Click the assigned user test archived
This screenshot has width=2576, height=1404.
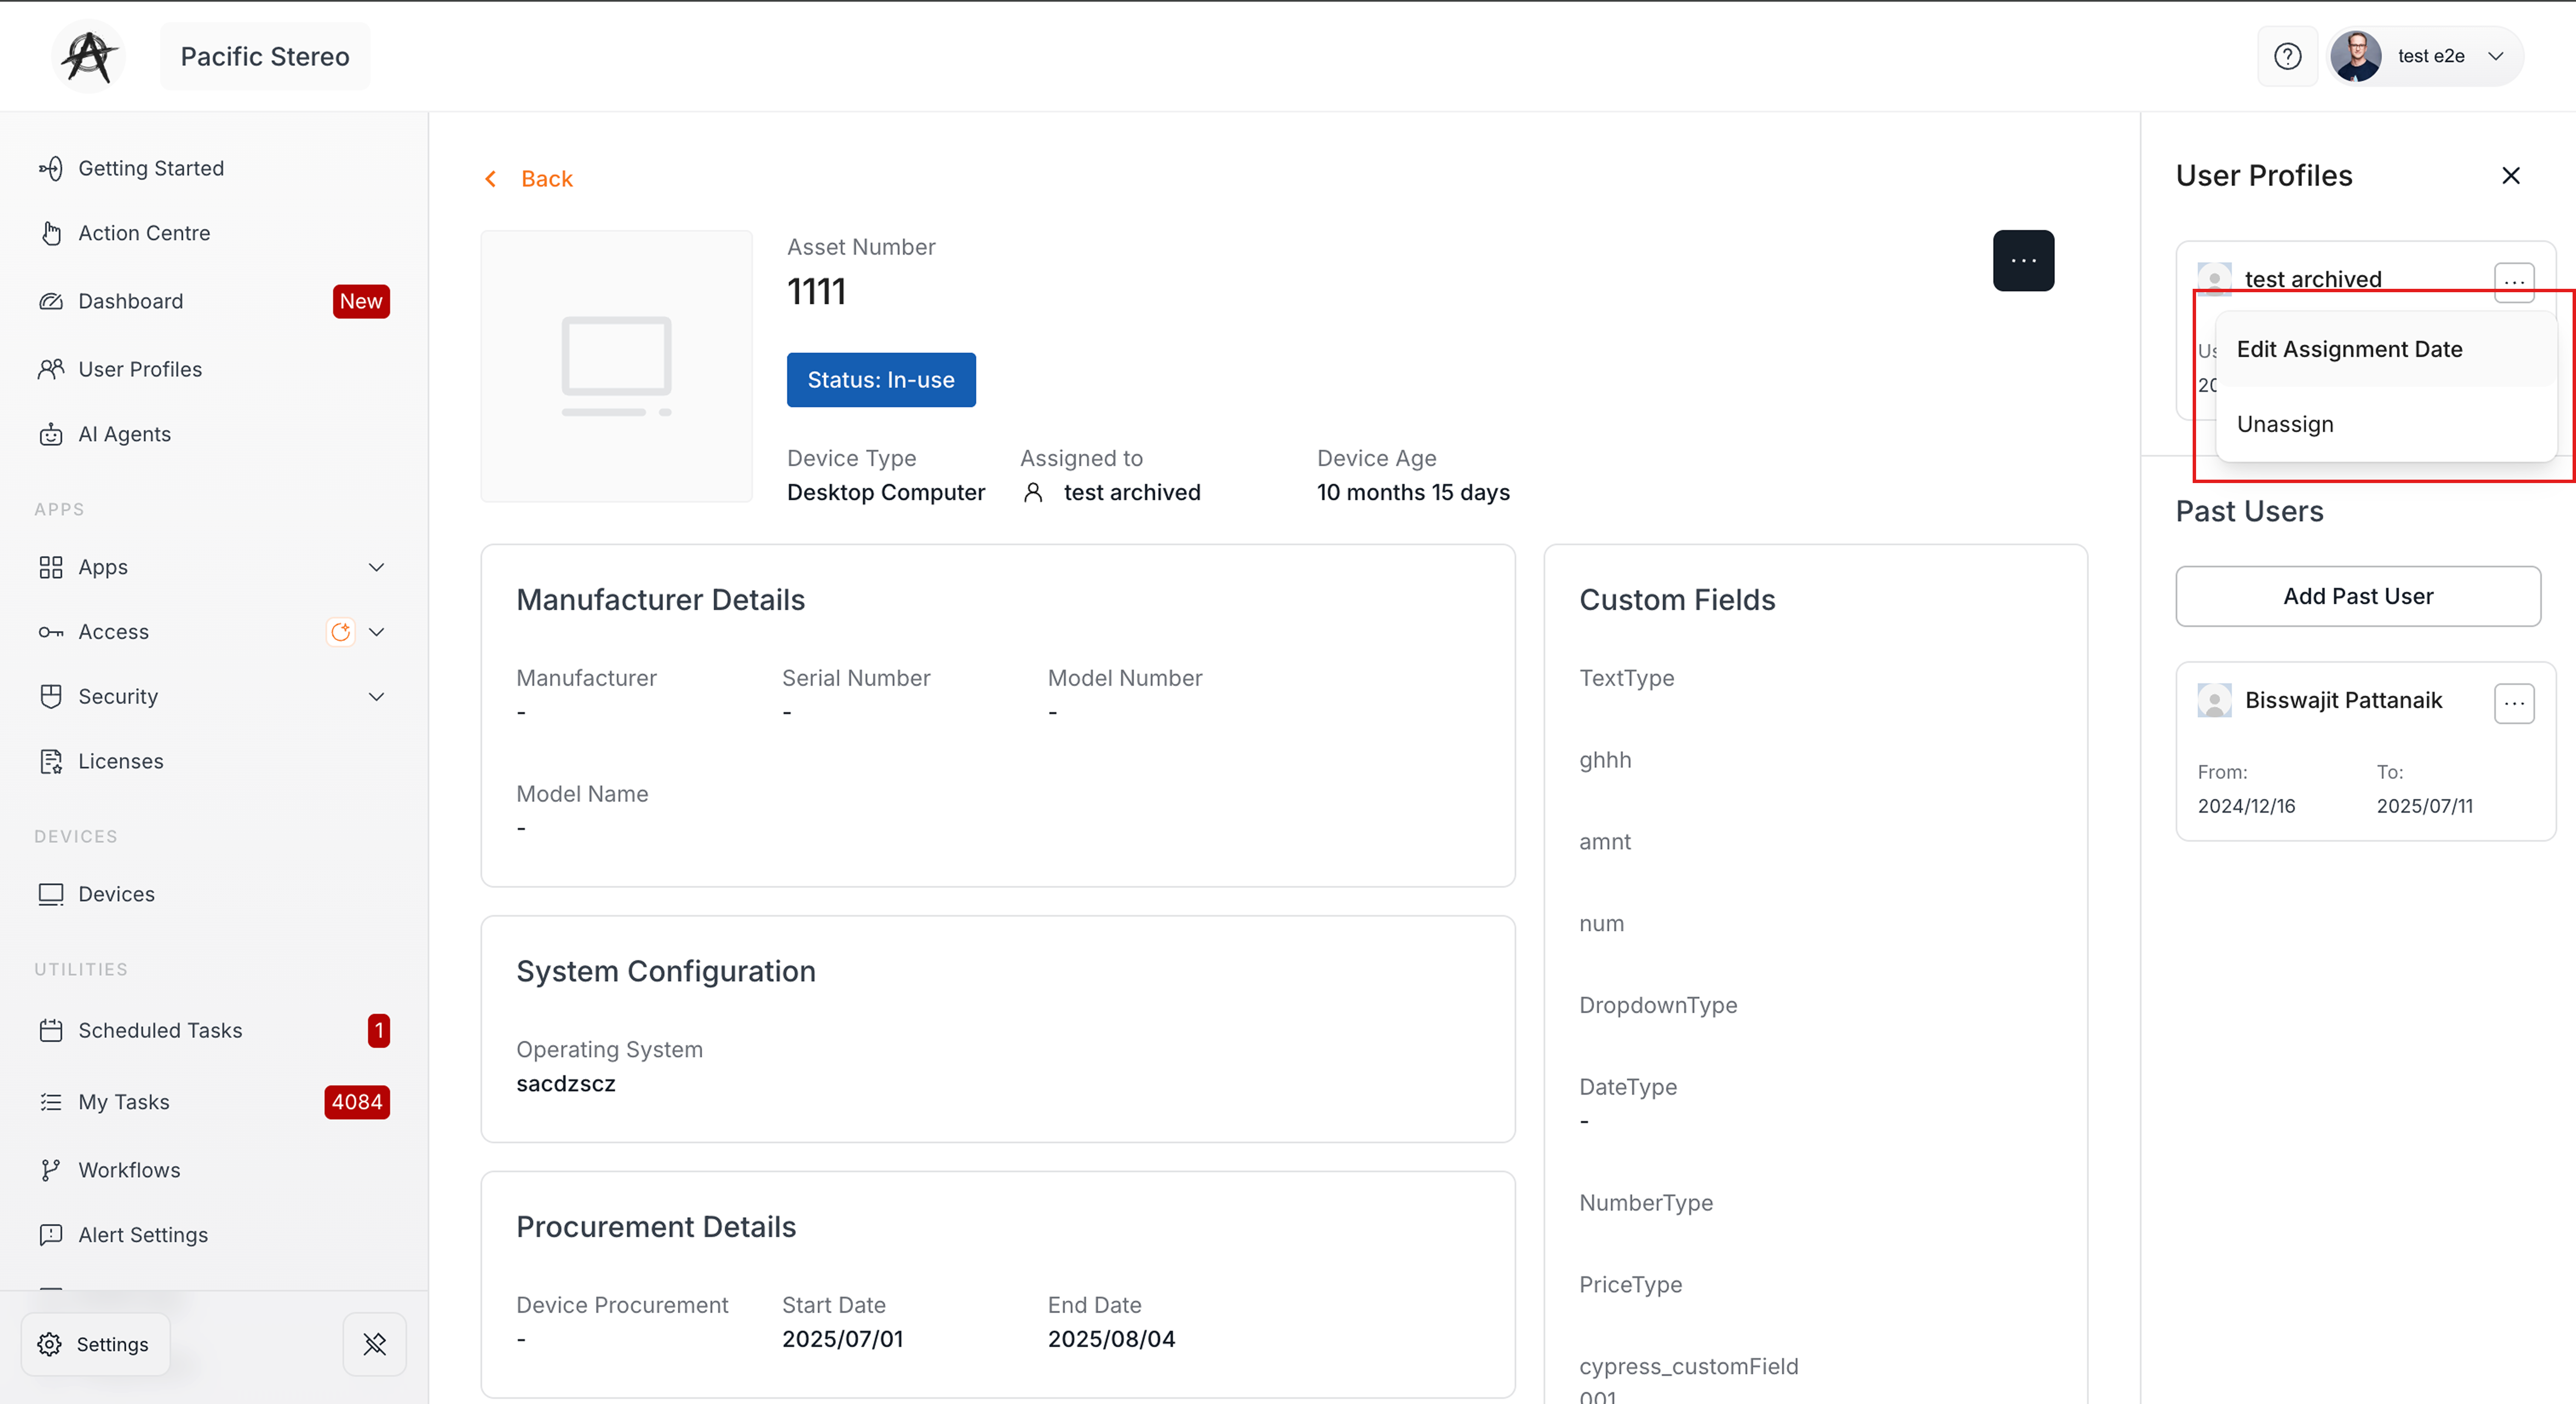coord(1132,492)
